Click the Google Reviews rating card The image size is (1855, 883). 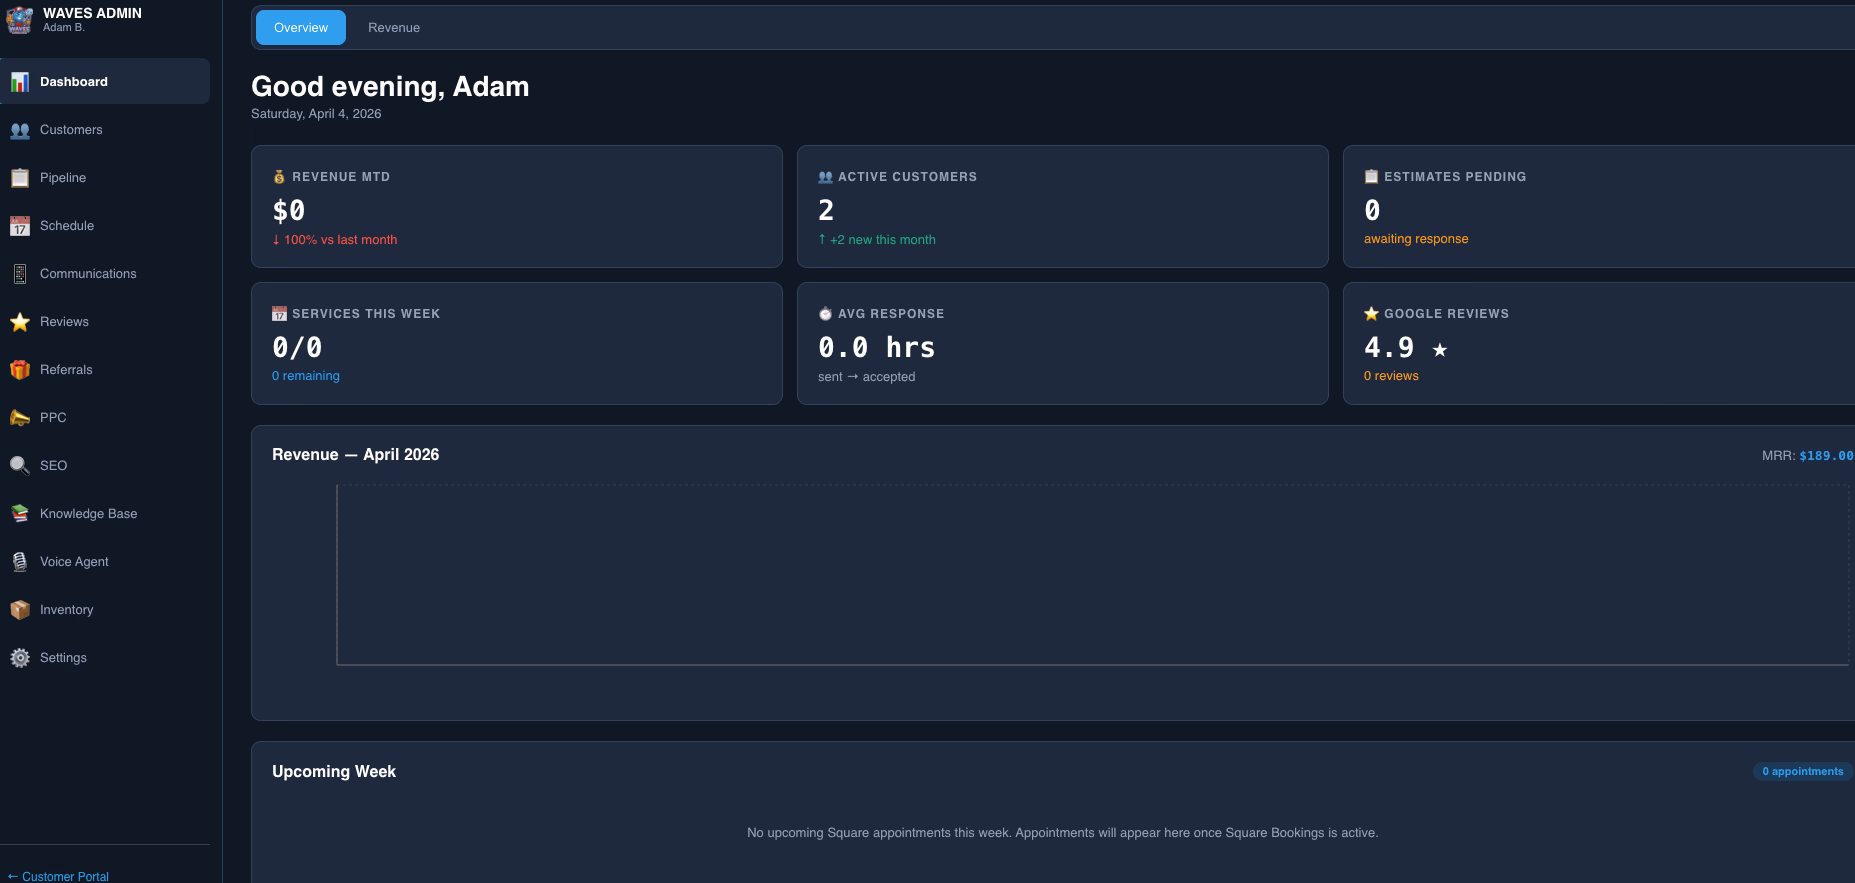(x=1597, y=343)
